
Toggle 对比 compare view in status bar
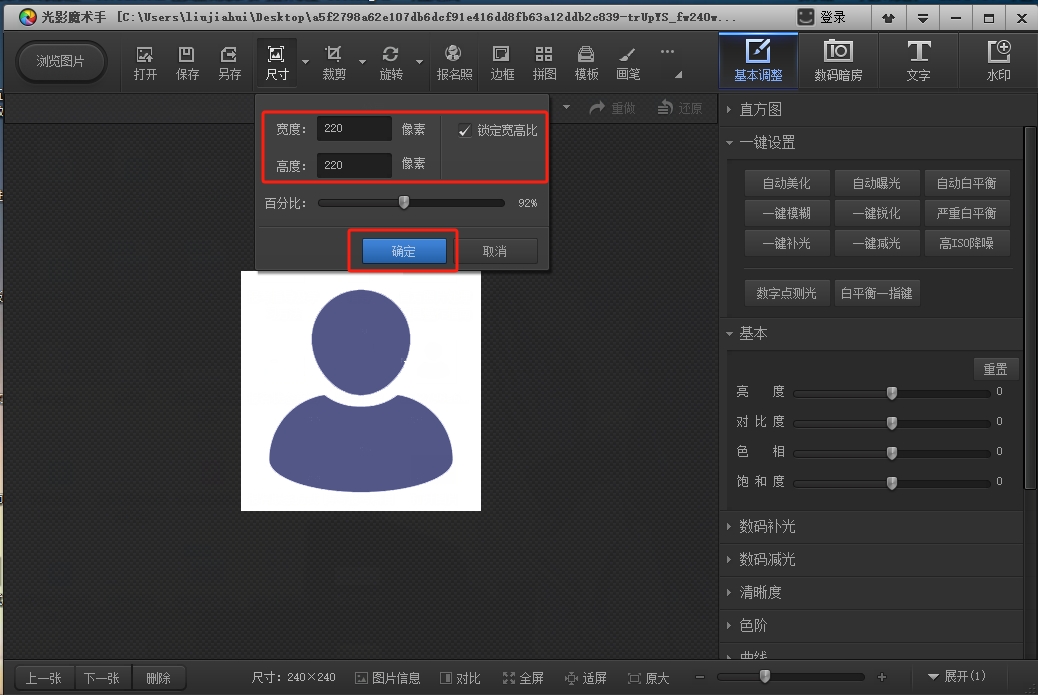[x=459, y=678]
